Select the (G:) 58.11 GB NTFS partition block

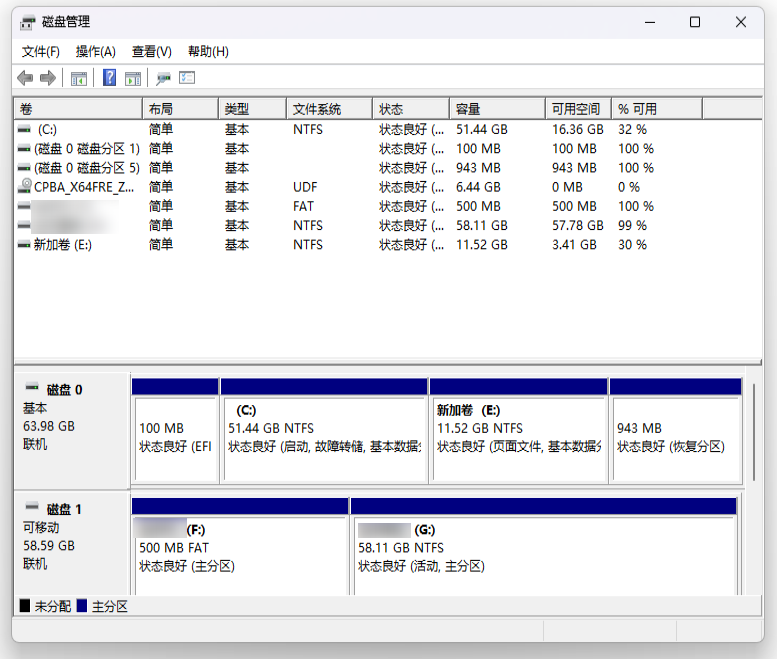click(544, 547)
